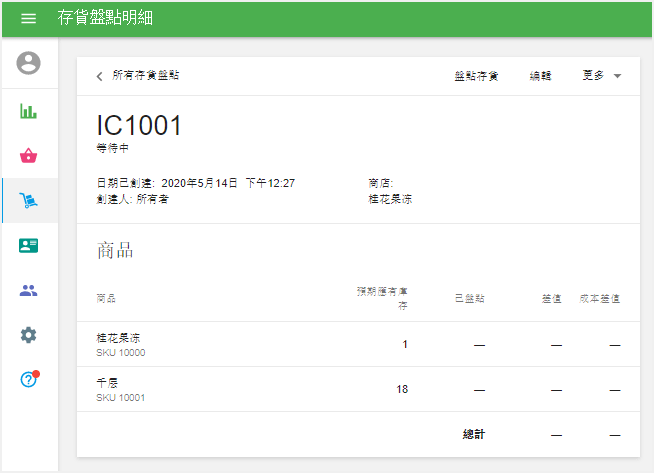Expand the 更多 dropdown menu
654x473 pixels.
click(x=601, y=76)
